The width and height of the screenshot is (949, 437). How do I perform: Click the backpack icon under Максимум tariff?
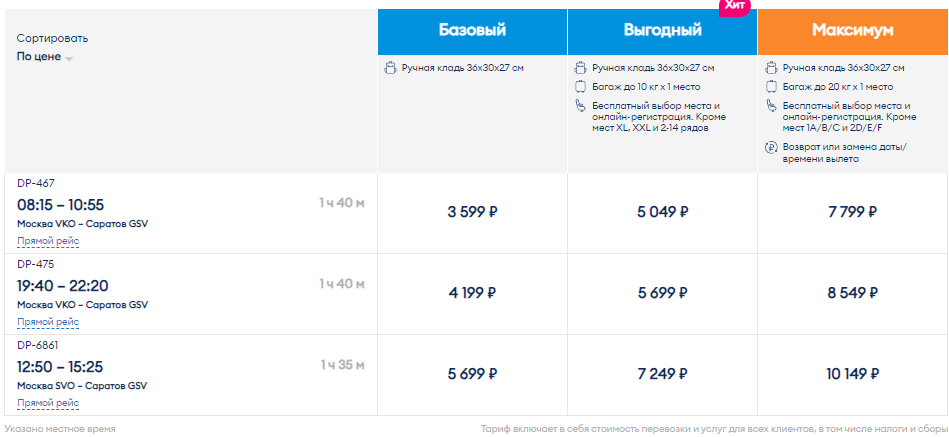point(771,68)
